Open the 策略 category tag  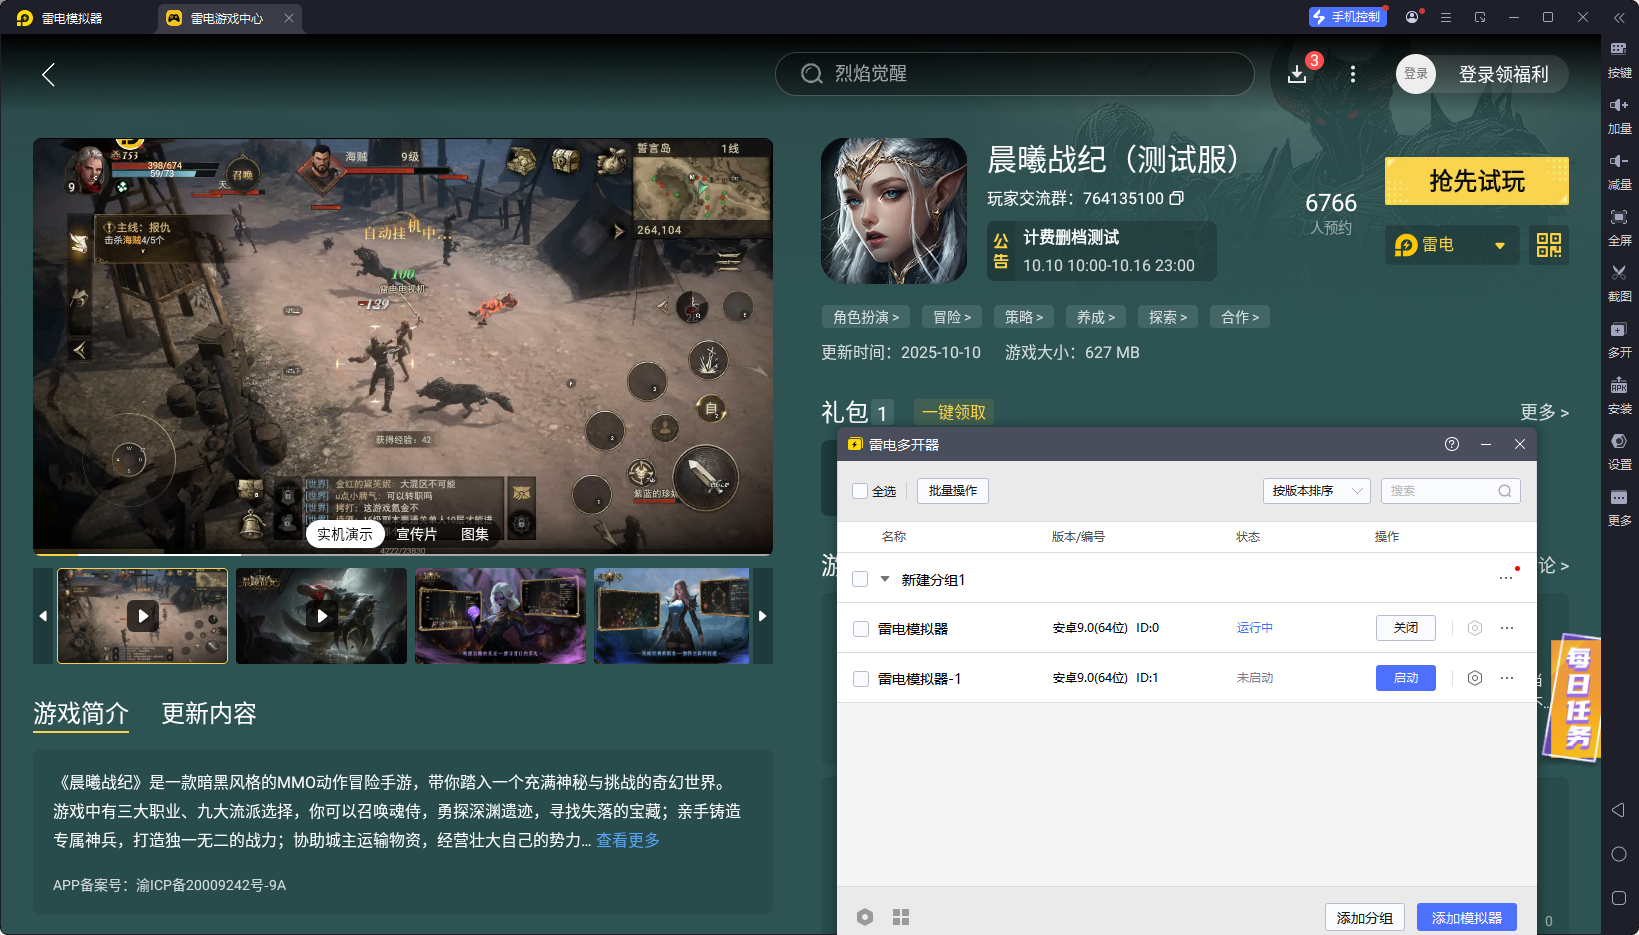(1024, 317)
